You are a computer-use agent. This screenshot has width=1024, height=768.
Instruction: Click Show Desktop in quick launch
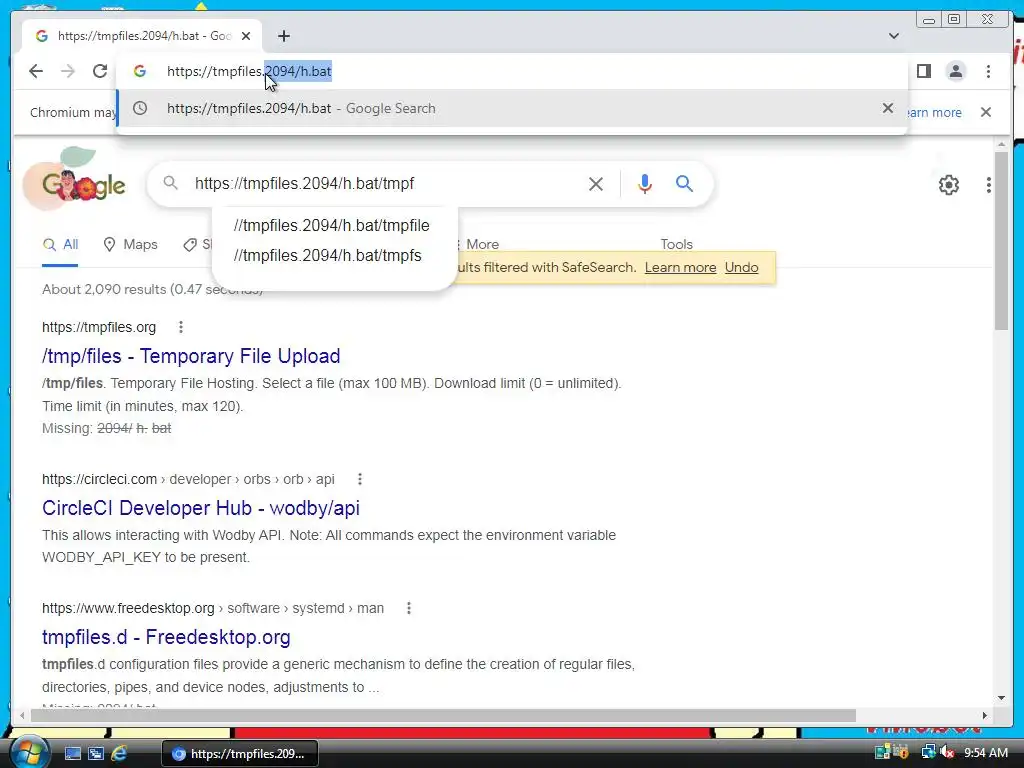point(73,754)
